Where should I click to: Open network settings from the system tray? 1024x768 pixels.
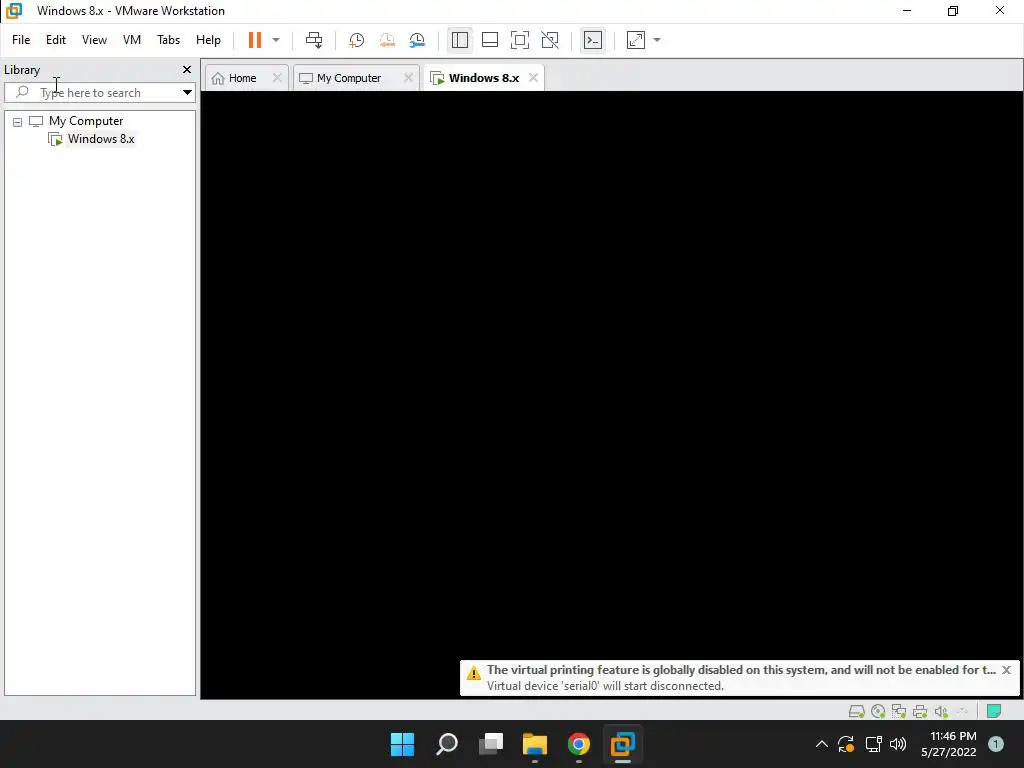click(873, 744)
